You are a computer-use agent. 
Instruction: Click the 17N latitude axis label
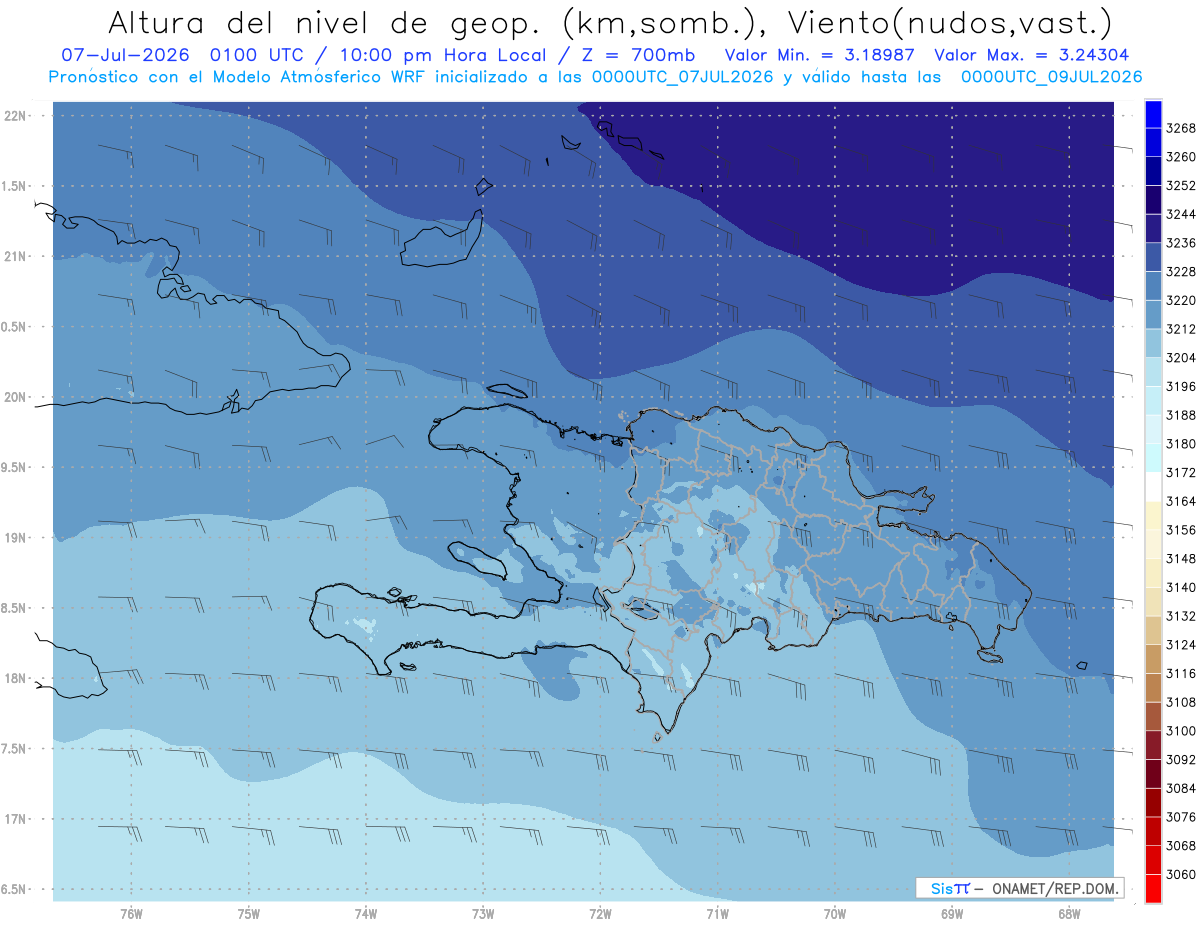15,819
